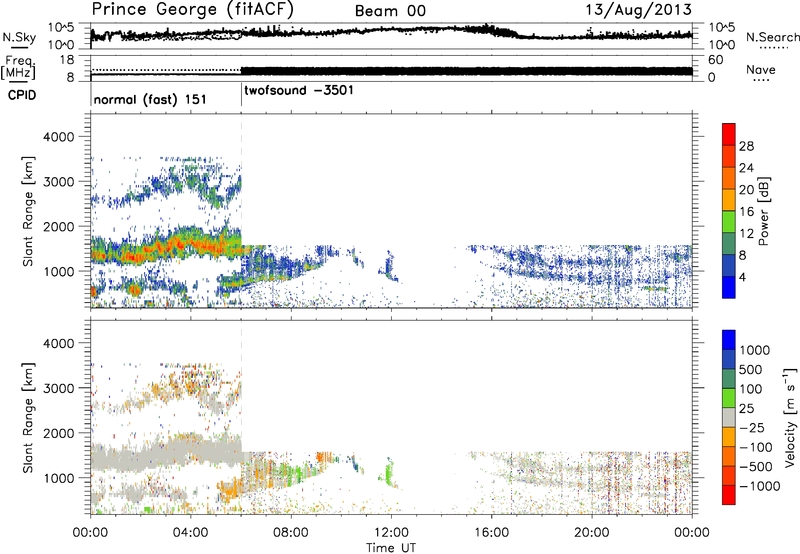This screenshot has width=800, height=554.
Task: Click the "Velocity [m s⁻¹]" color bar title
Action: [790, 417]
